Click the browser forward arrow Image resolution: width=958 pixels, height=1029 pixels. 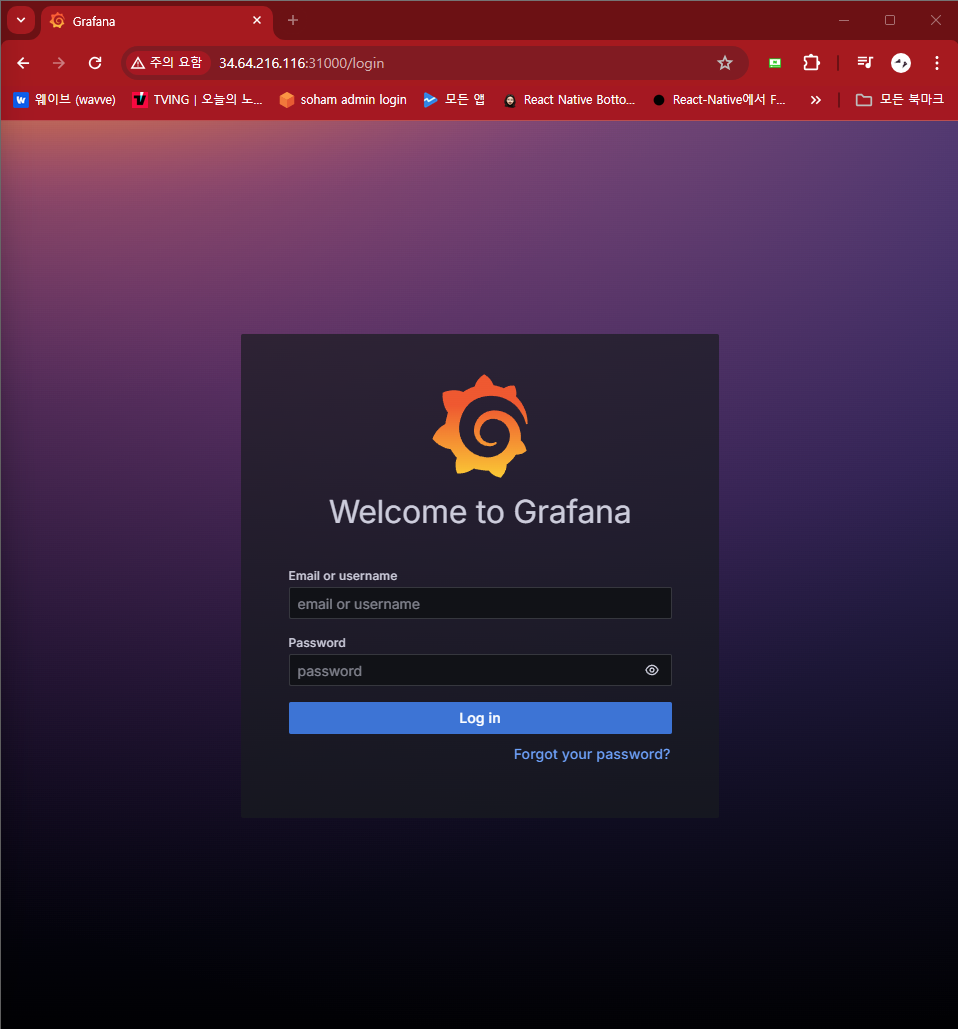pos(59,63)
